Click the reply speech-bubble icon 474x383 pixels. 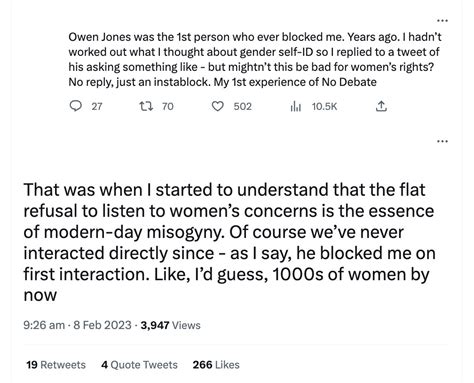[x=76, y=106]
